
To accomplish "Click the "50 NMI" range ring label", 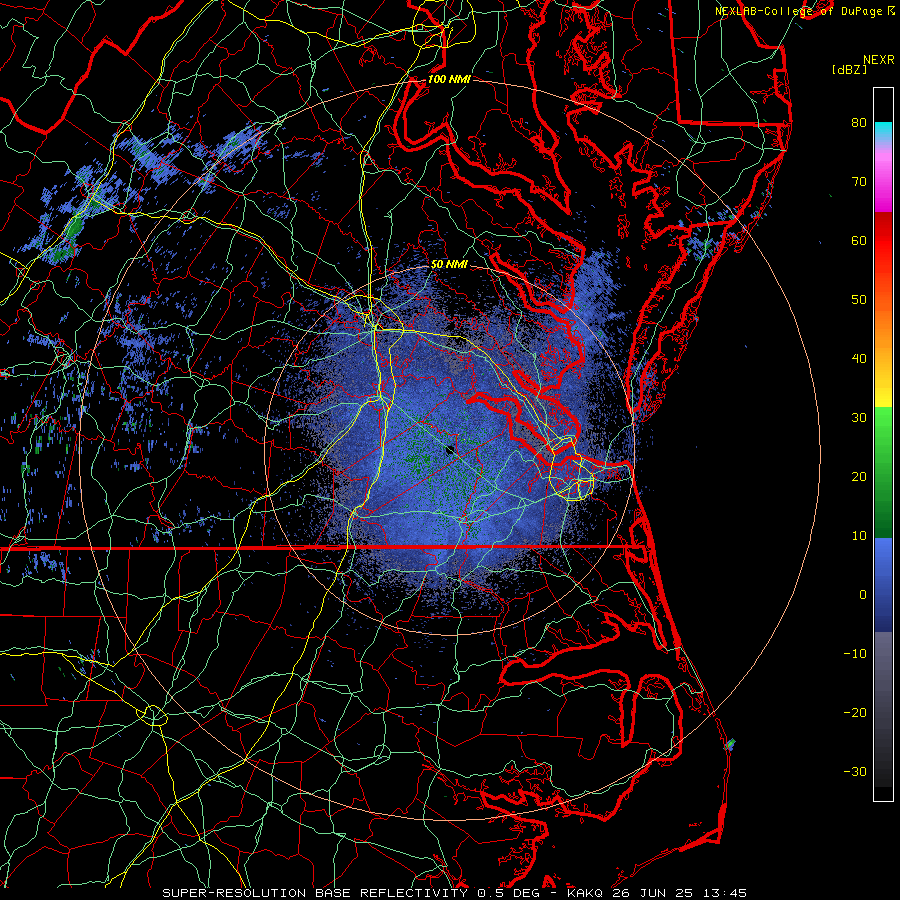I will click(x=449, y=264).
